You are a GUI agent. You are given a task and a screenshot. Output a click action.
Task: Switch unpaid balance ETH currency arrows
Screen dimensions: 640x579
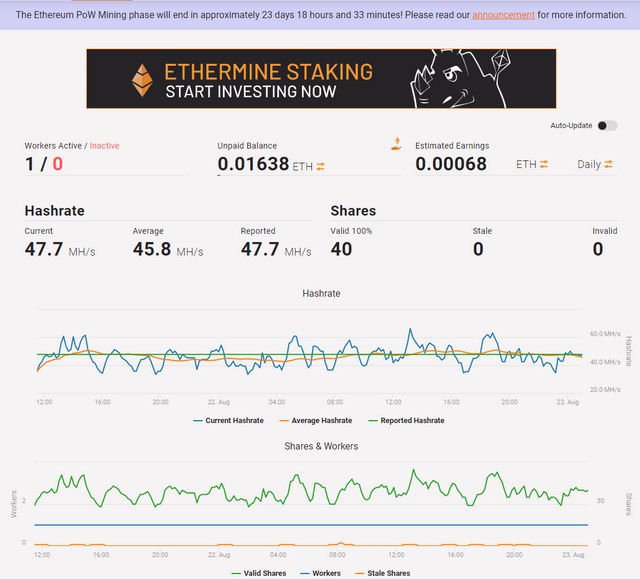[x=320, y=166]
